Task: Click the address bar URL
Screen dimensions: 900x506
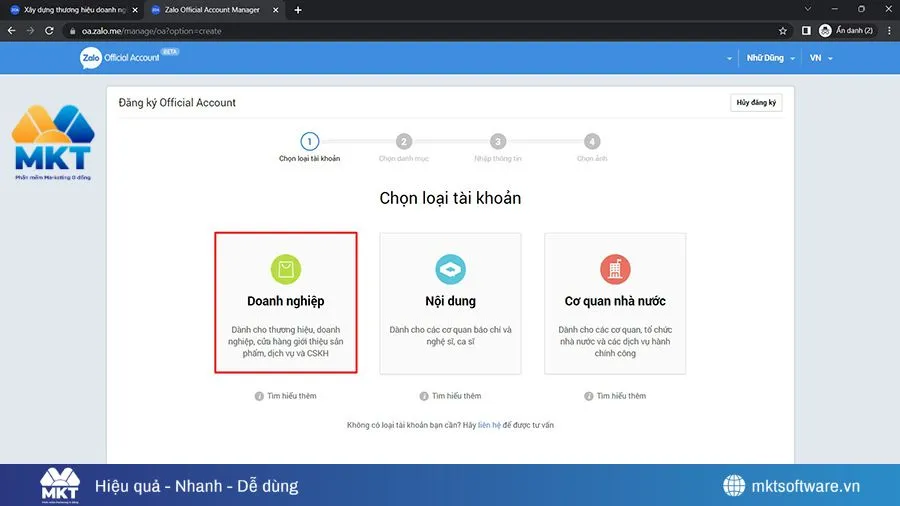Action: [152, 31]
